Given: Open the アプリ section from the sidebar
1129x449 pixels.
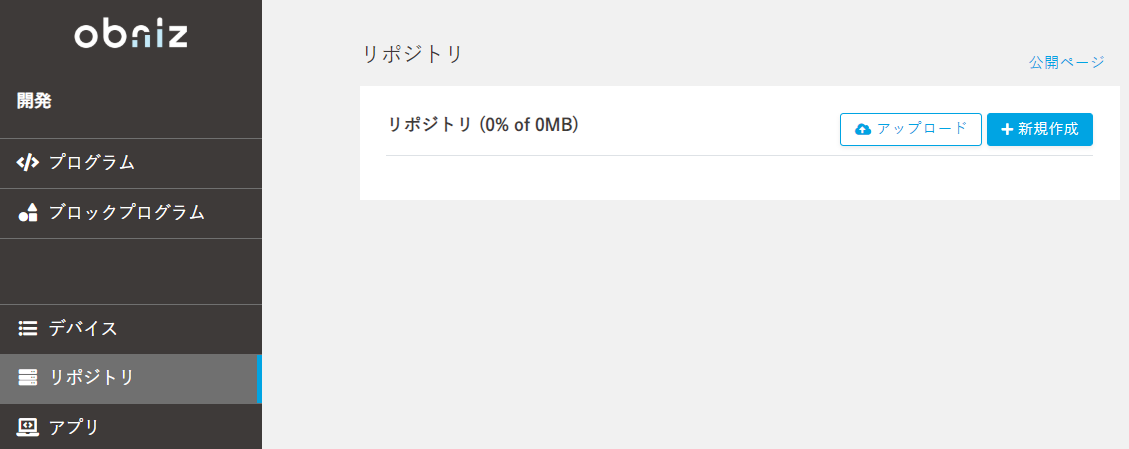Looking at the screenshot, I should coord(131,427).
